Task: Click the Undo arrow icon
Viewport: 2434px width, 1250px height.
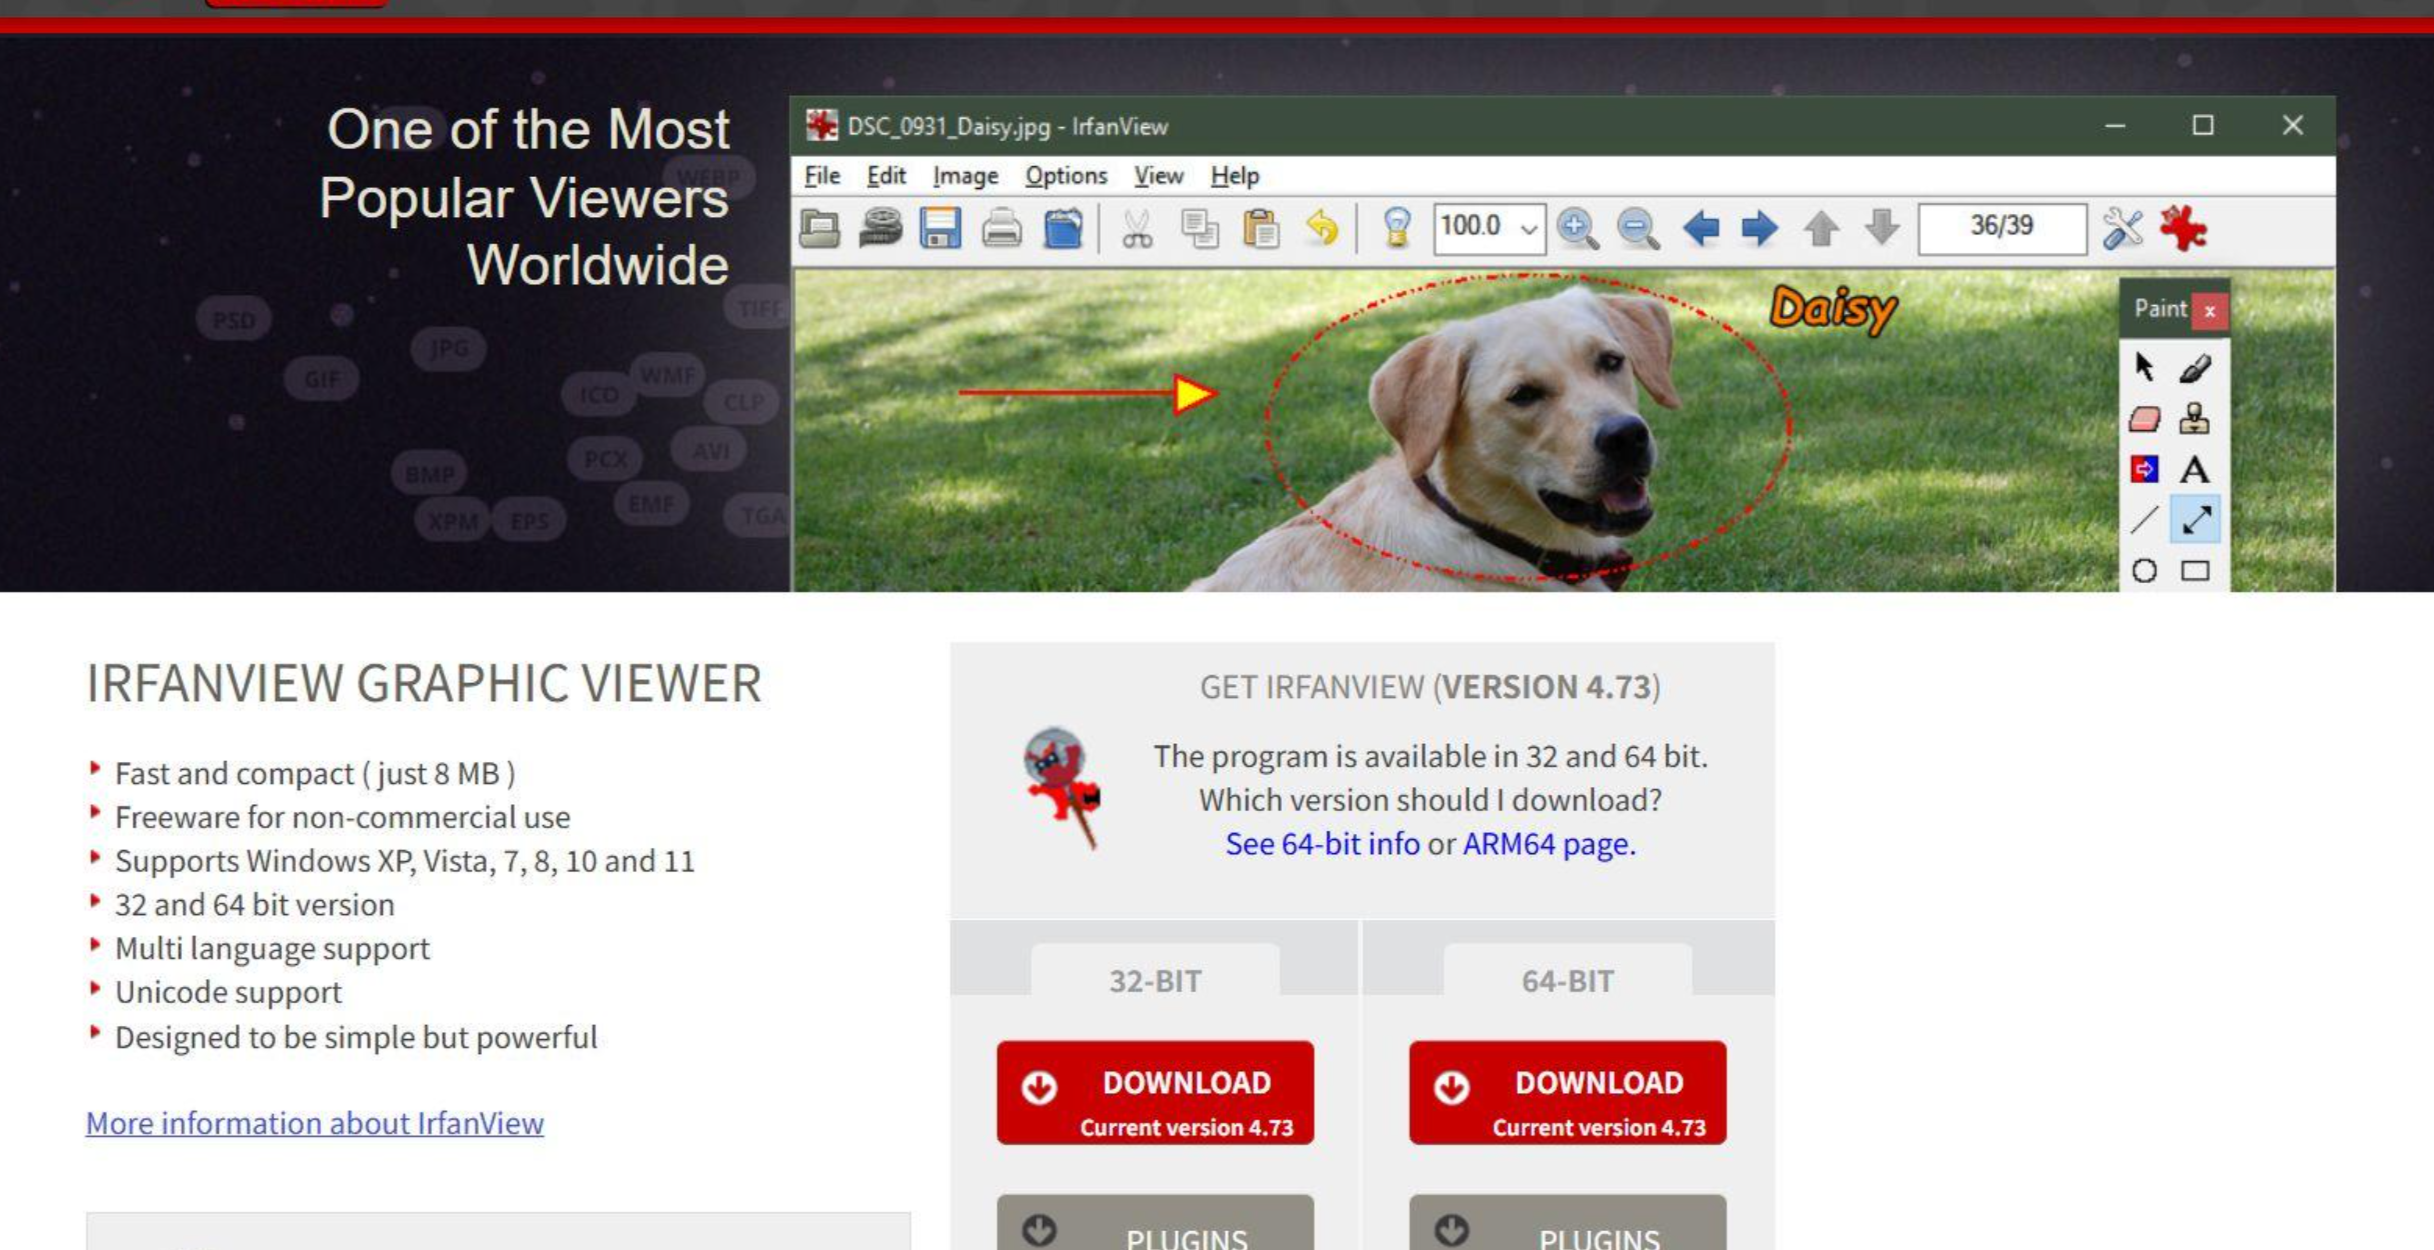Action: click(x=1322, y=229)
